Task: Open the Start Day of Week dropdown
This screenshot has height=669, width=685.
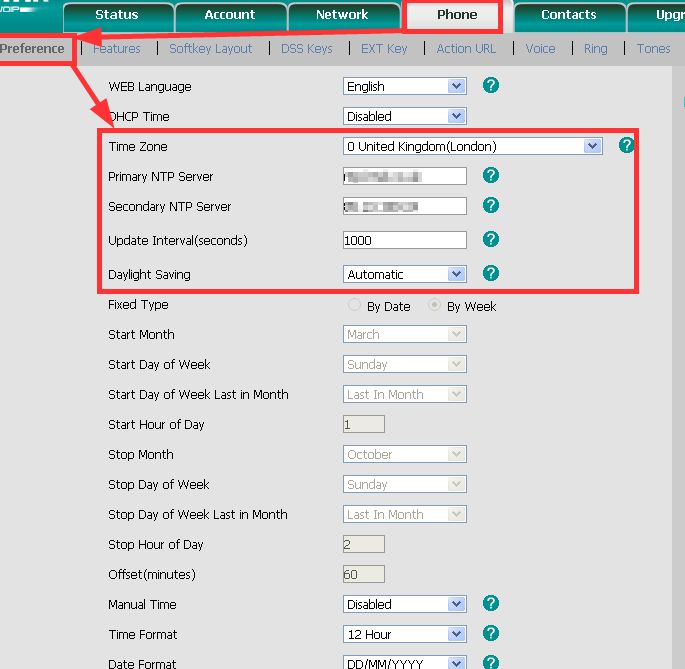Action: tap(405, 364)
